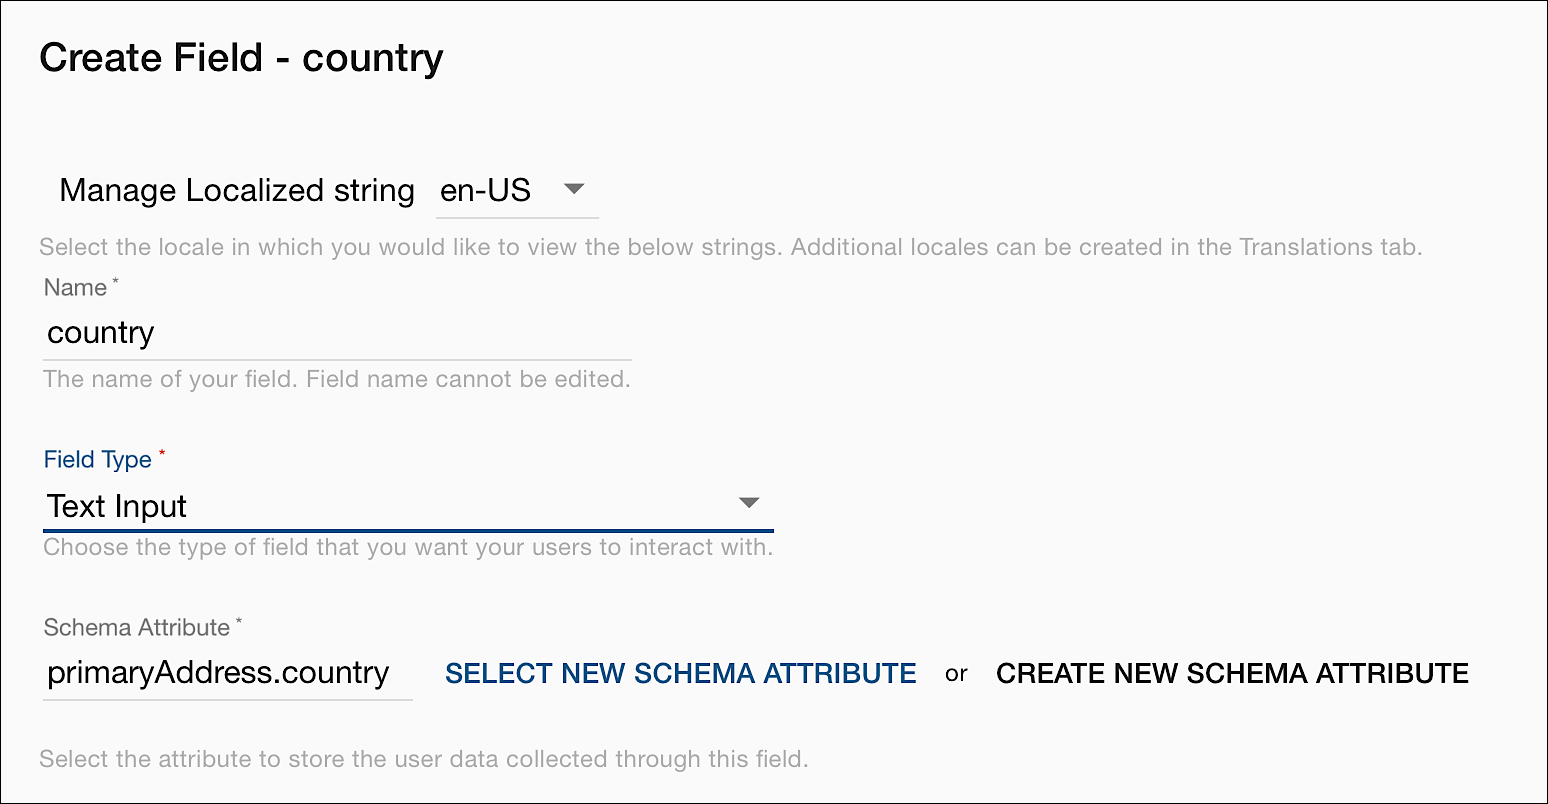Click the required asterisk beside Schema Attribute

click(x=239, y=622)
